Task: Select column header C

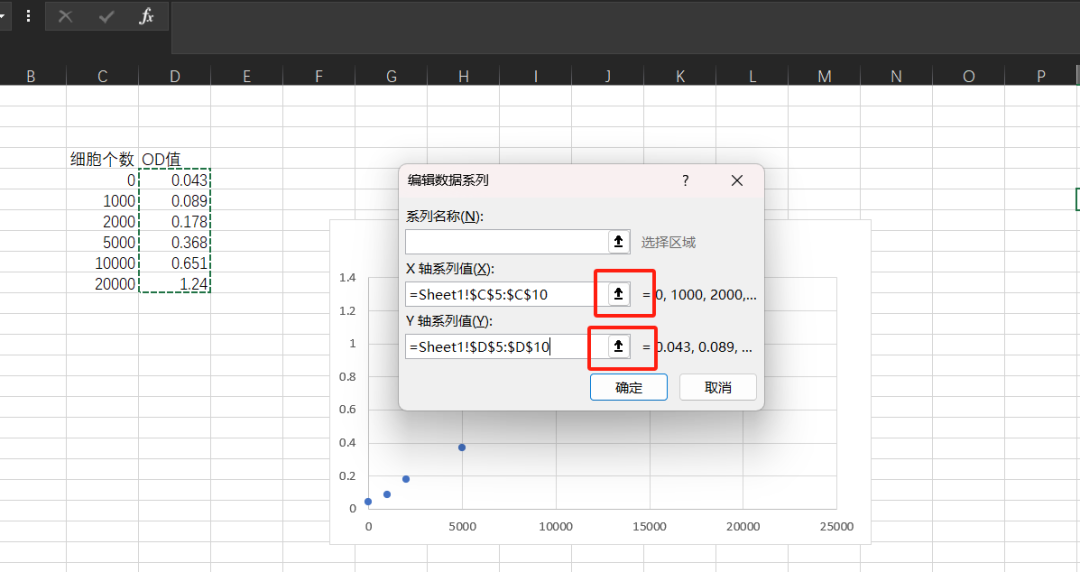Action: point(102,76)
